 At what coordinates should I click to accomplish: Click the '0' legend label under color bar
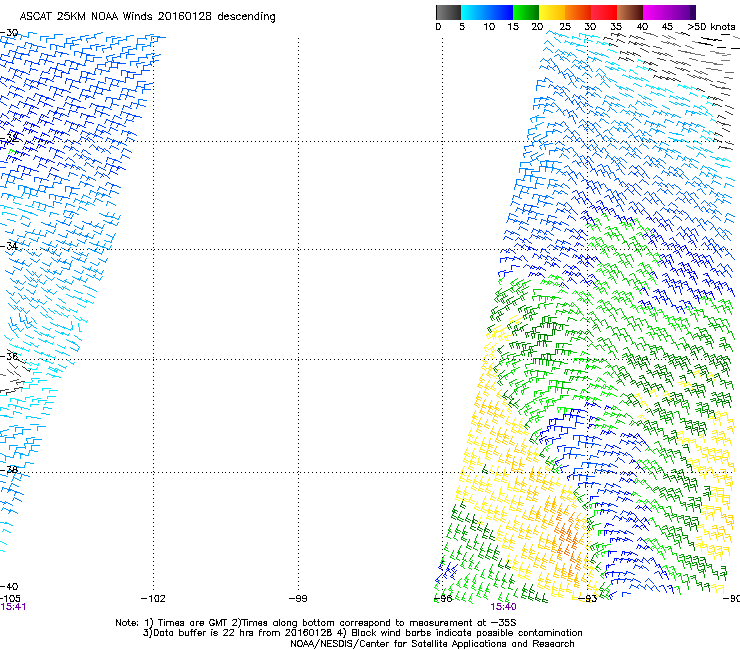click(x=438, y=27)
